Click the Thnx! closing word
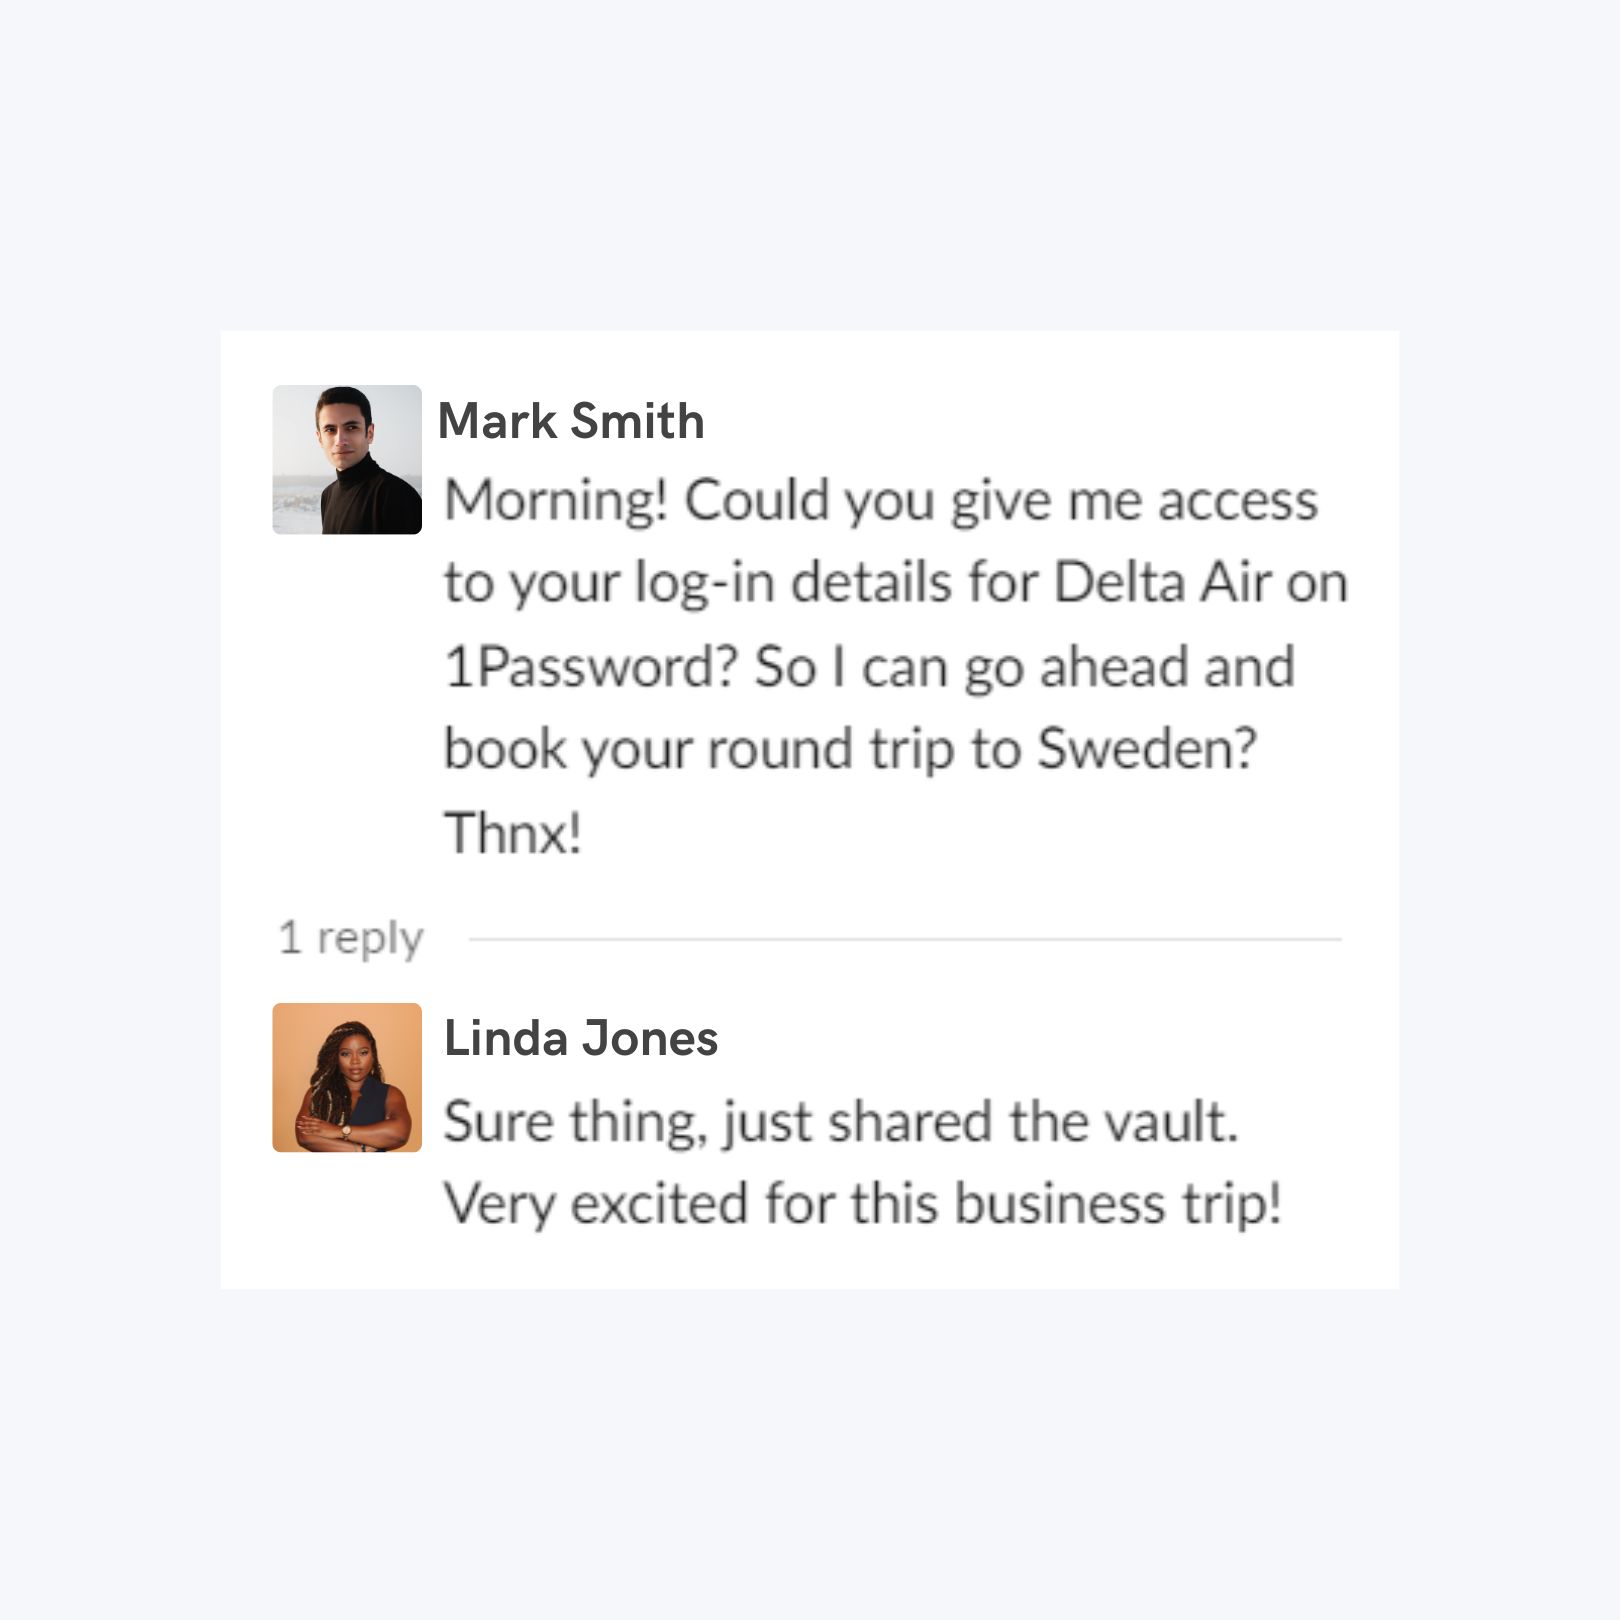Image resolution: width=1620 pixels, height=1620 pixels. click(513, 832)
